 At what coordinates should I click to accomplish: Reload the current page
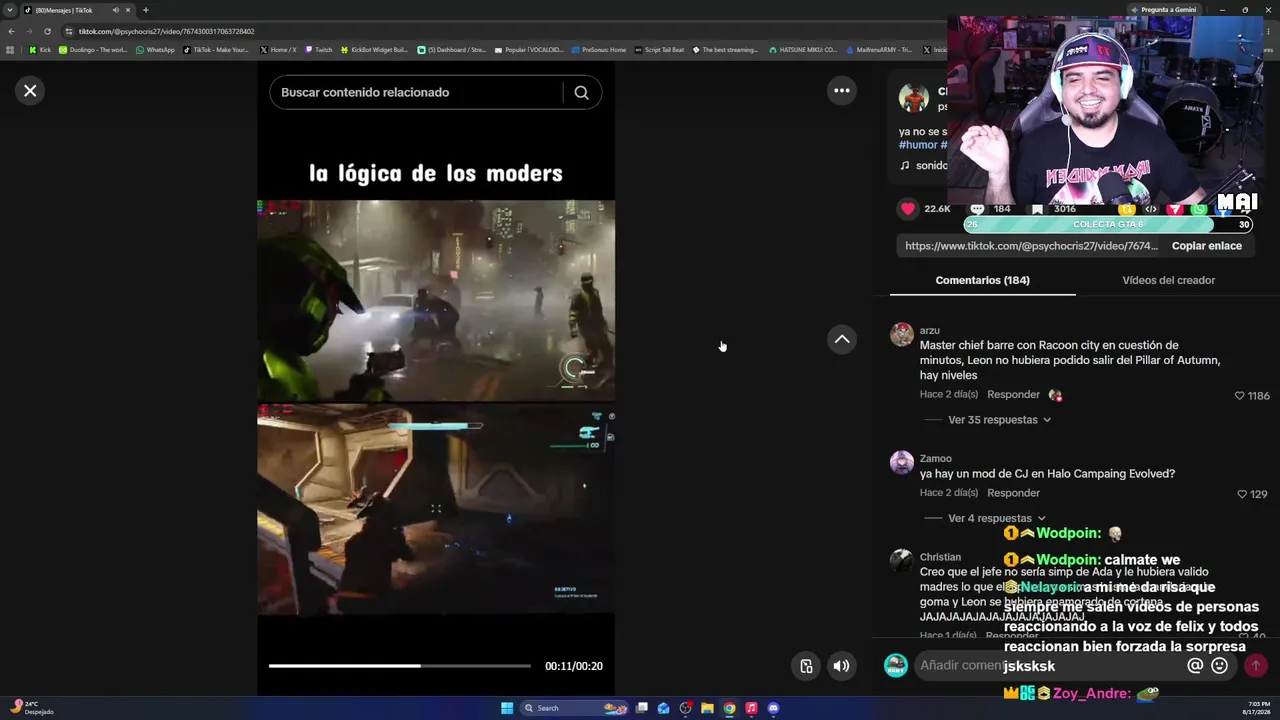47,31
